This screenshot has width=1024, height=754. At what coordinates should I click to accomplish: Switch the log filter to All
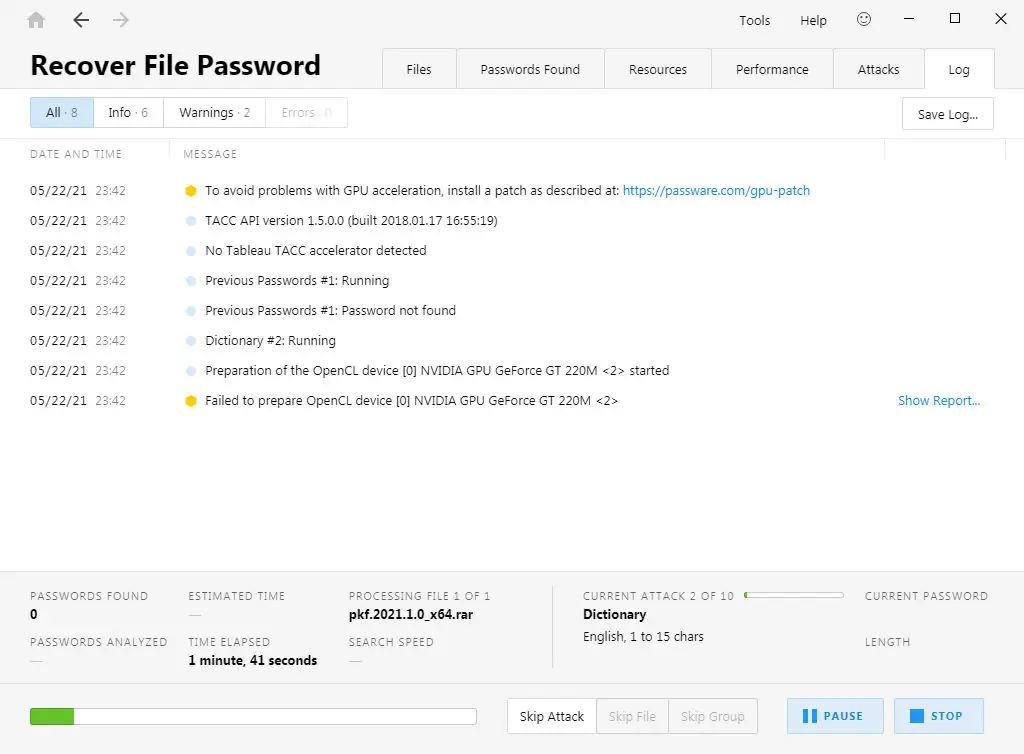click(61, 112)
